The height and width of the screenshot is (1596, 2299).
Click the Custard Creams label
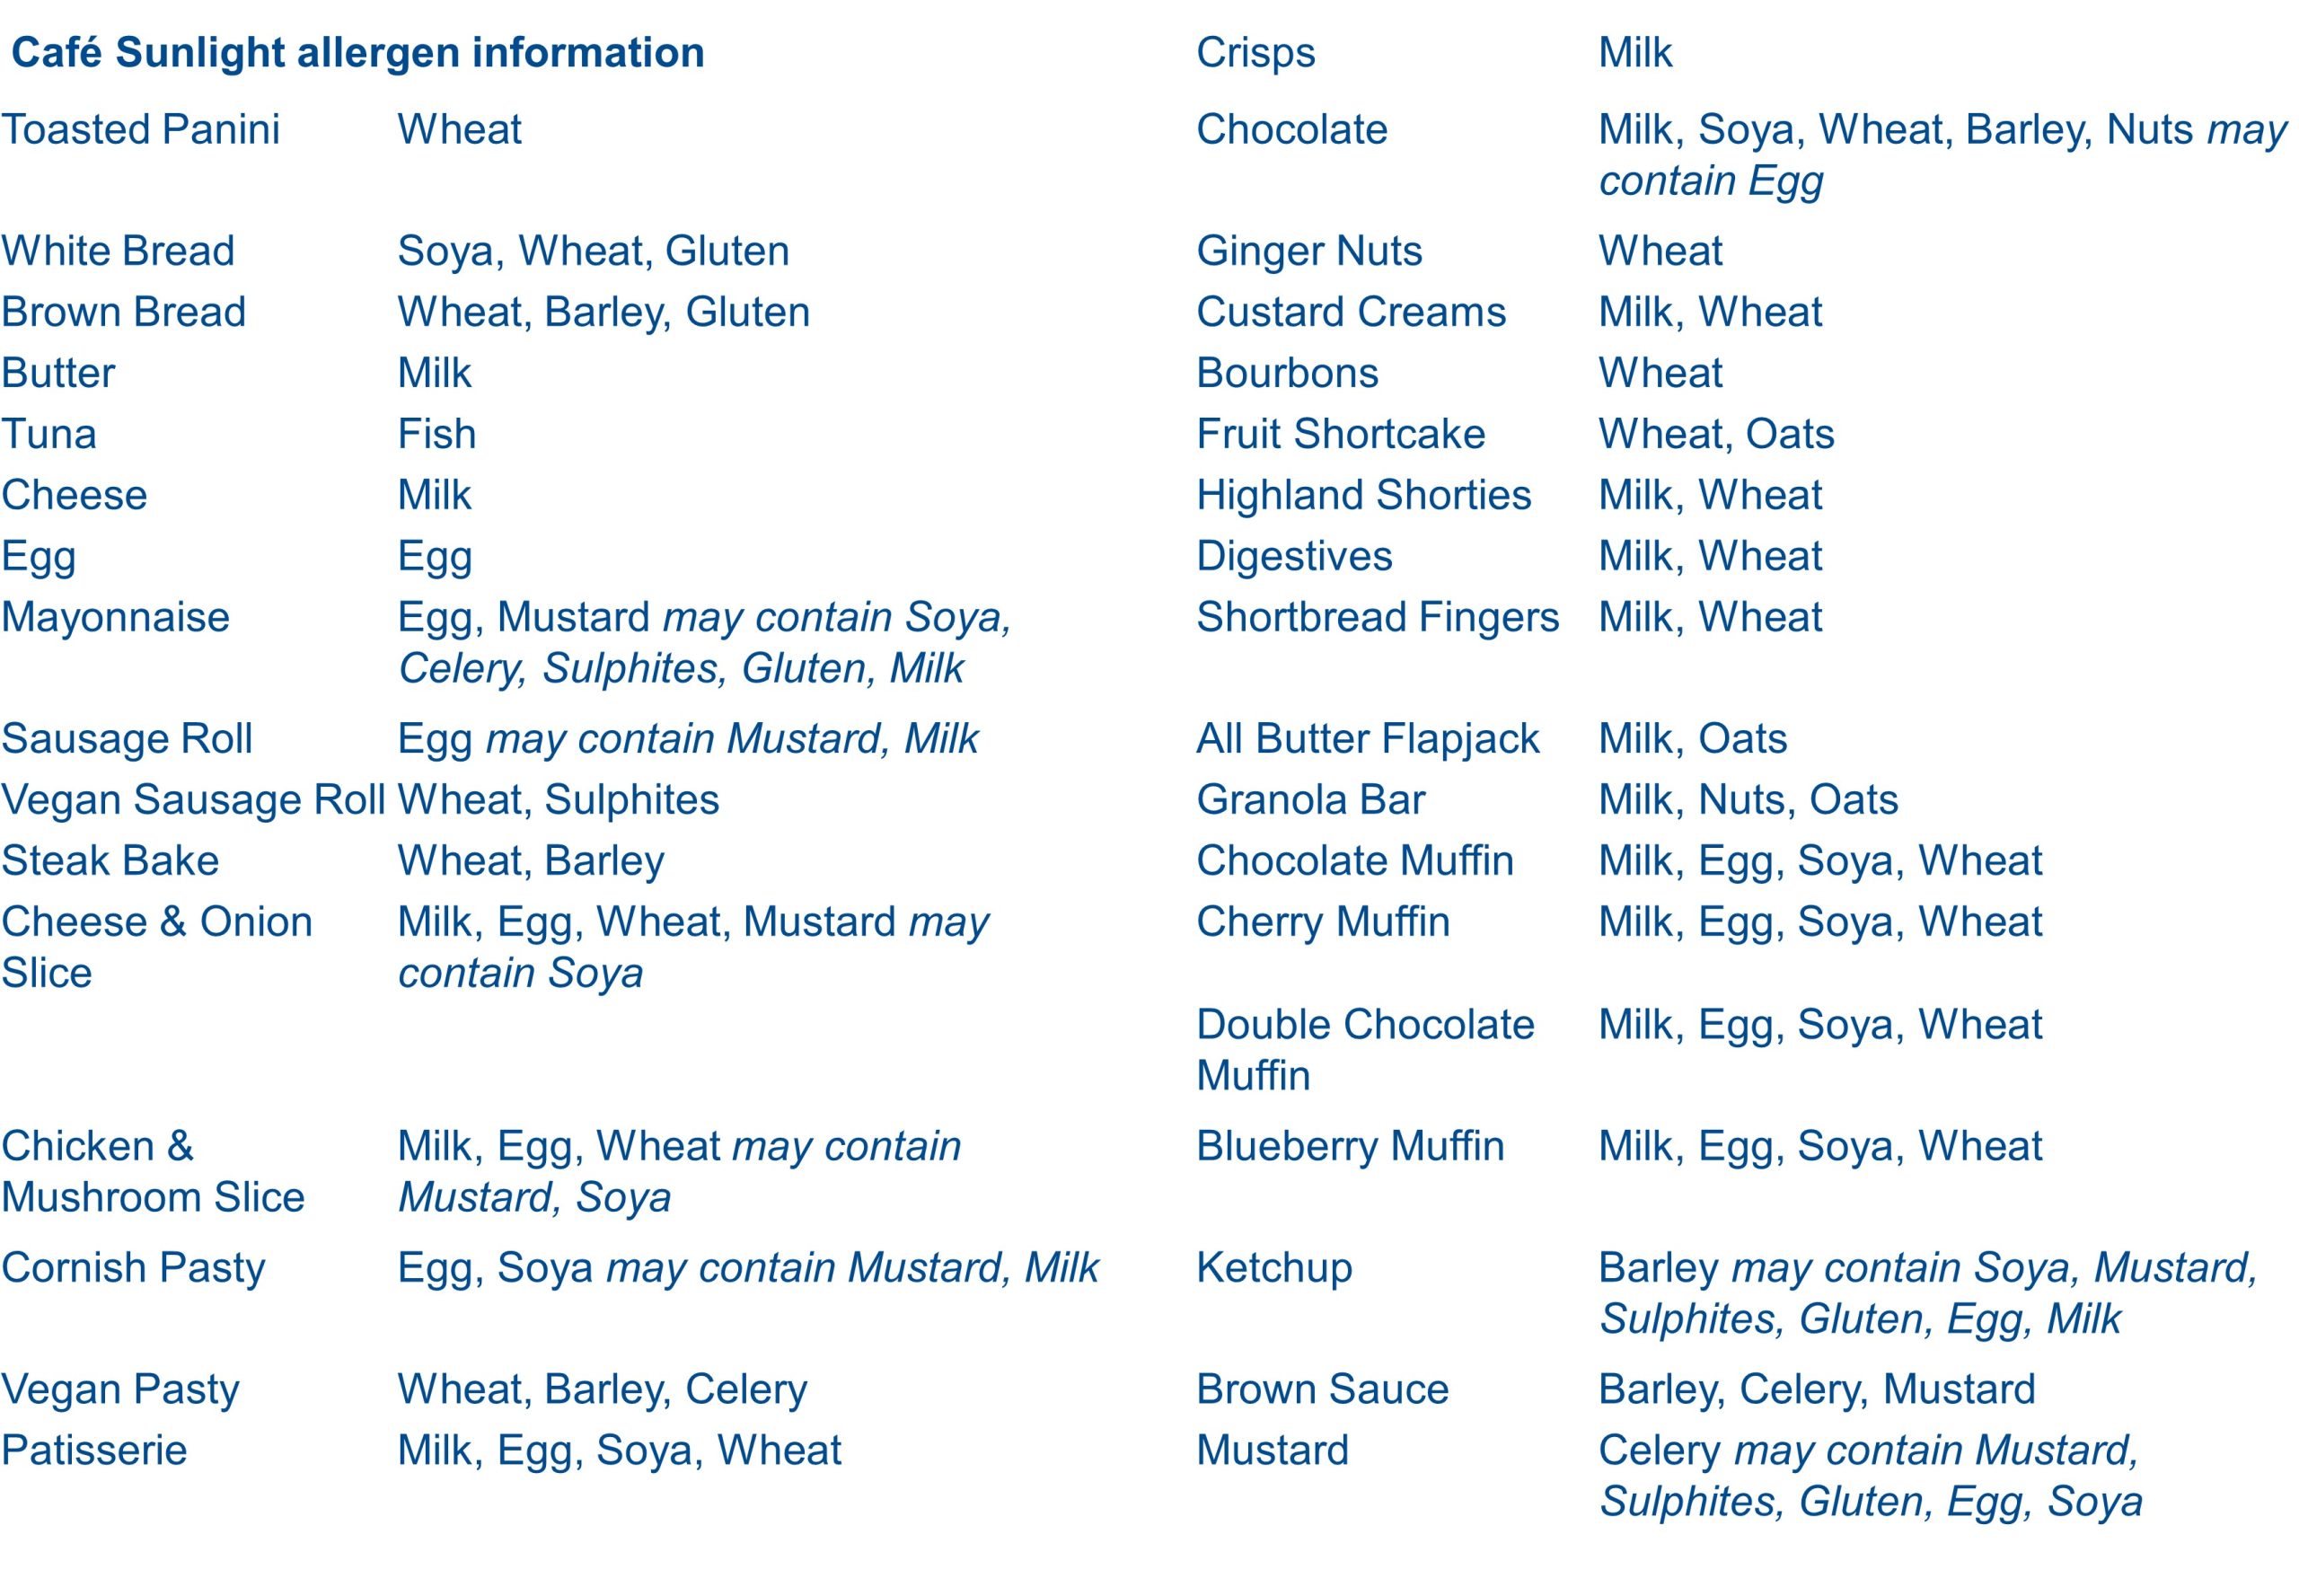tap(1351, 312)
